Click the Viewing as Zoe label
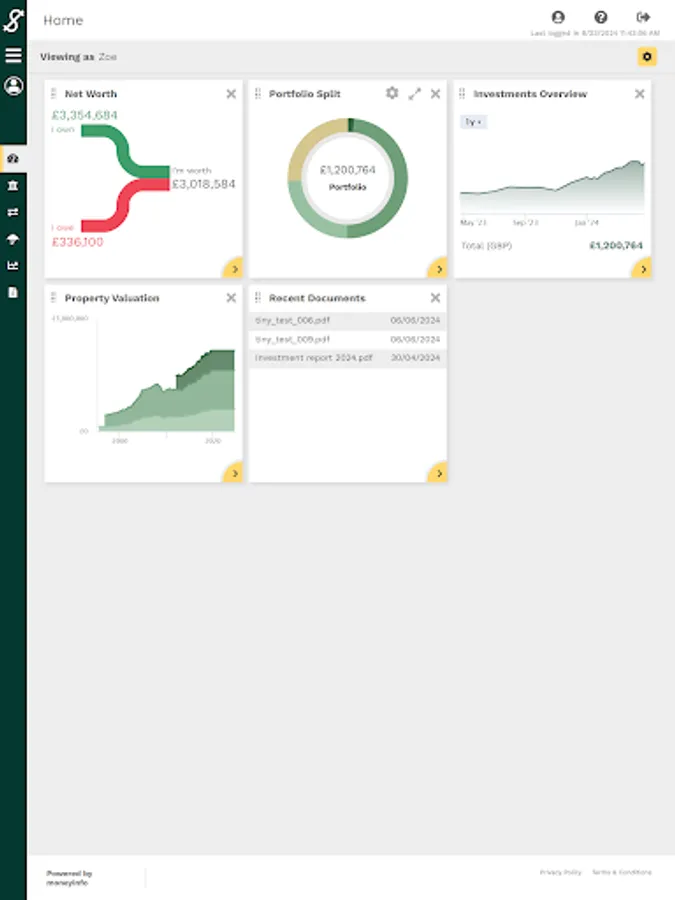The image size is (675, 900). (78, 57)
